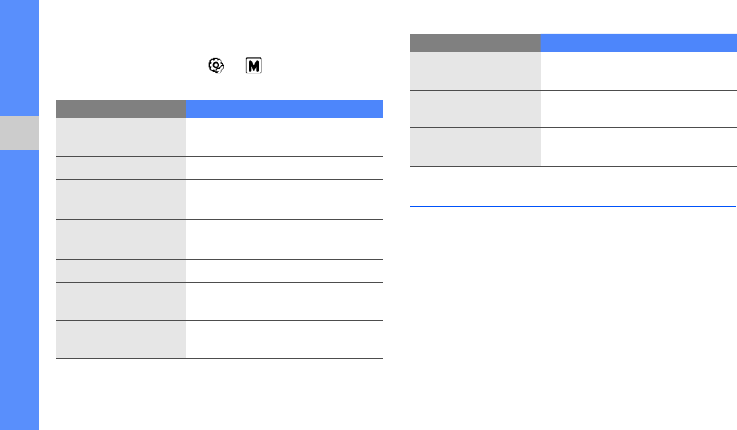737x430 pixels.
Task: Select the last gray cell in the left table
Action: point(121,339)
